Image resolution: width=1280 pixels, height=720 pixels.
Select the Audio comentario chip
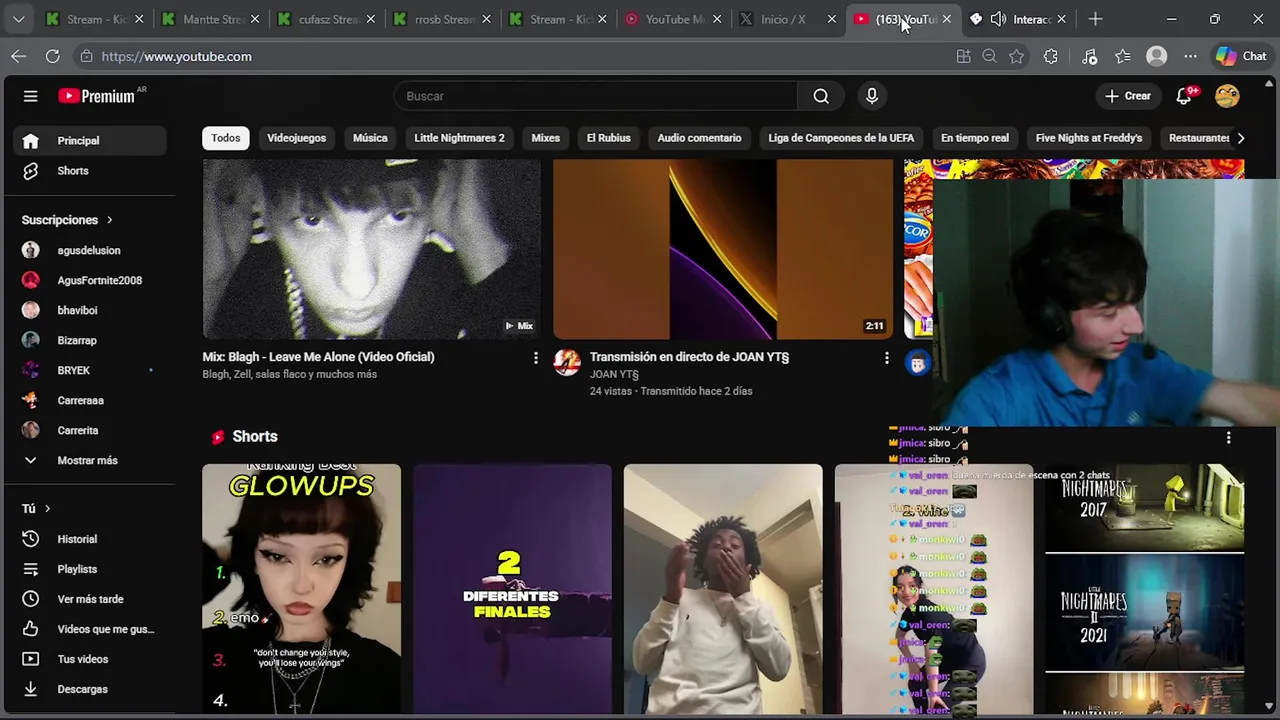(699, 138)
